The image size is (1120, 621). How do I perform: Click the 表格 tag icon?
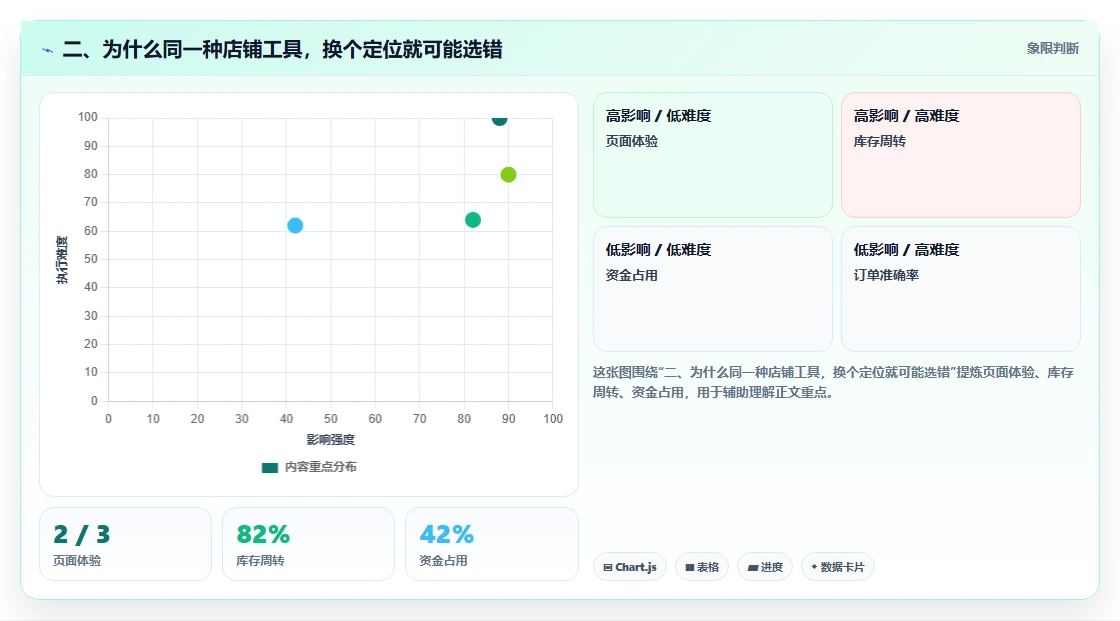(690, 567)
